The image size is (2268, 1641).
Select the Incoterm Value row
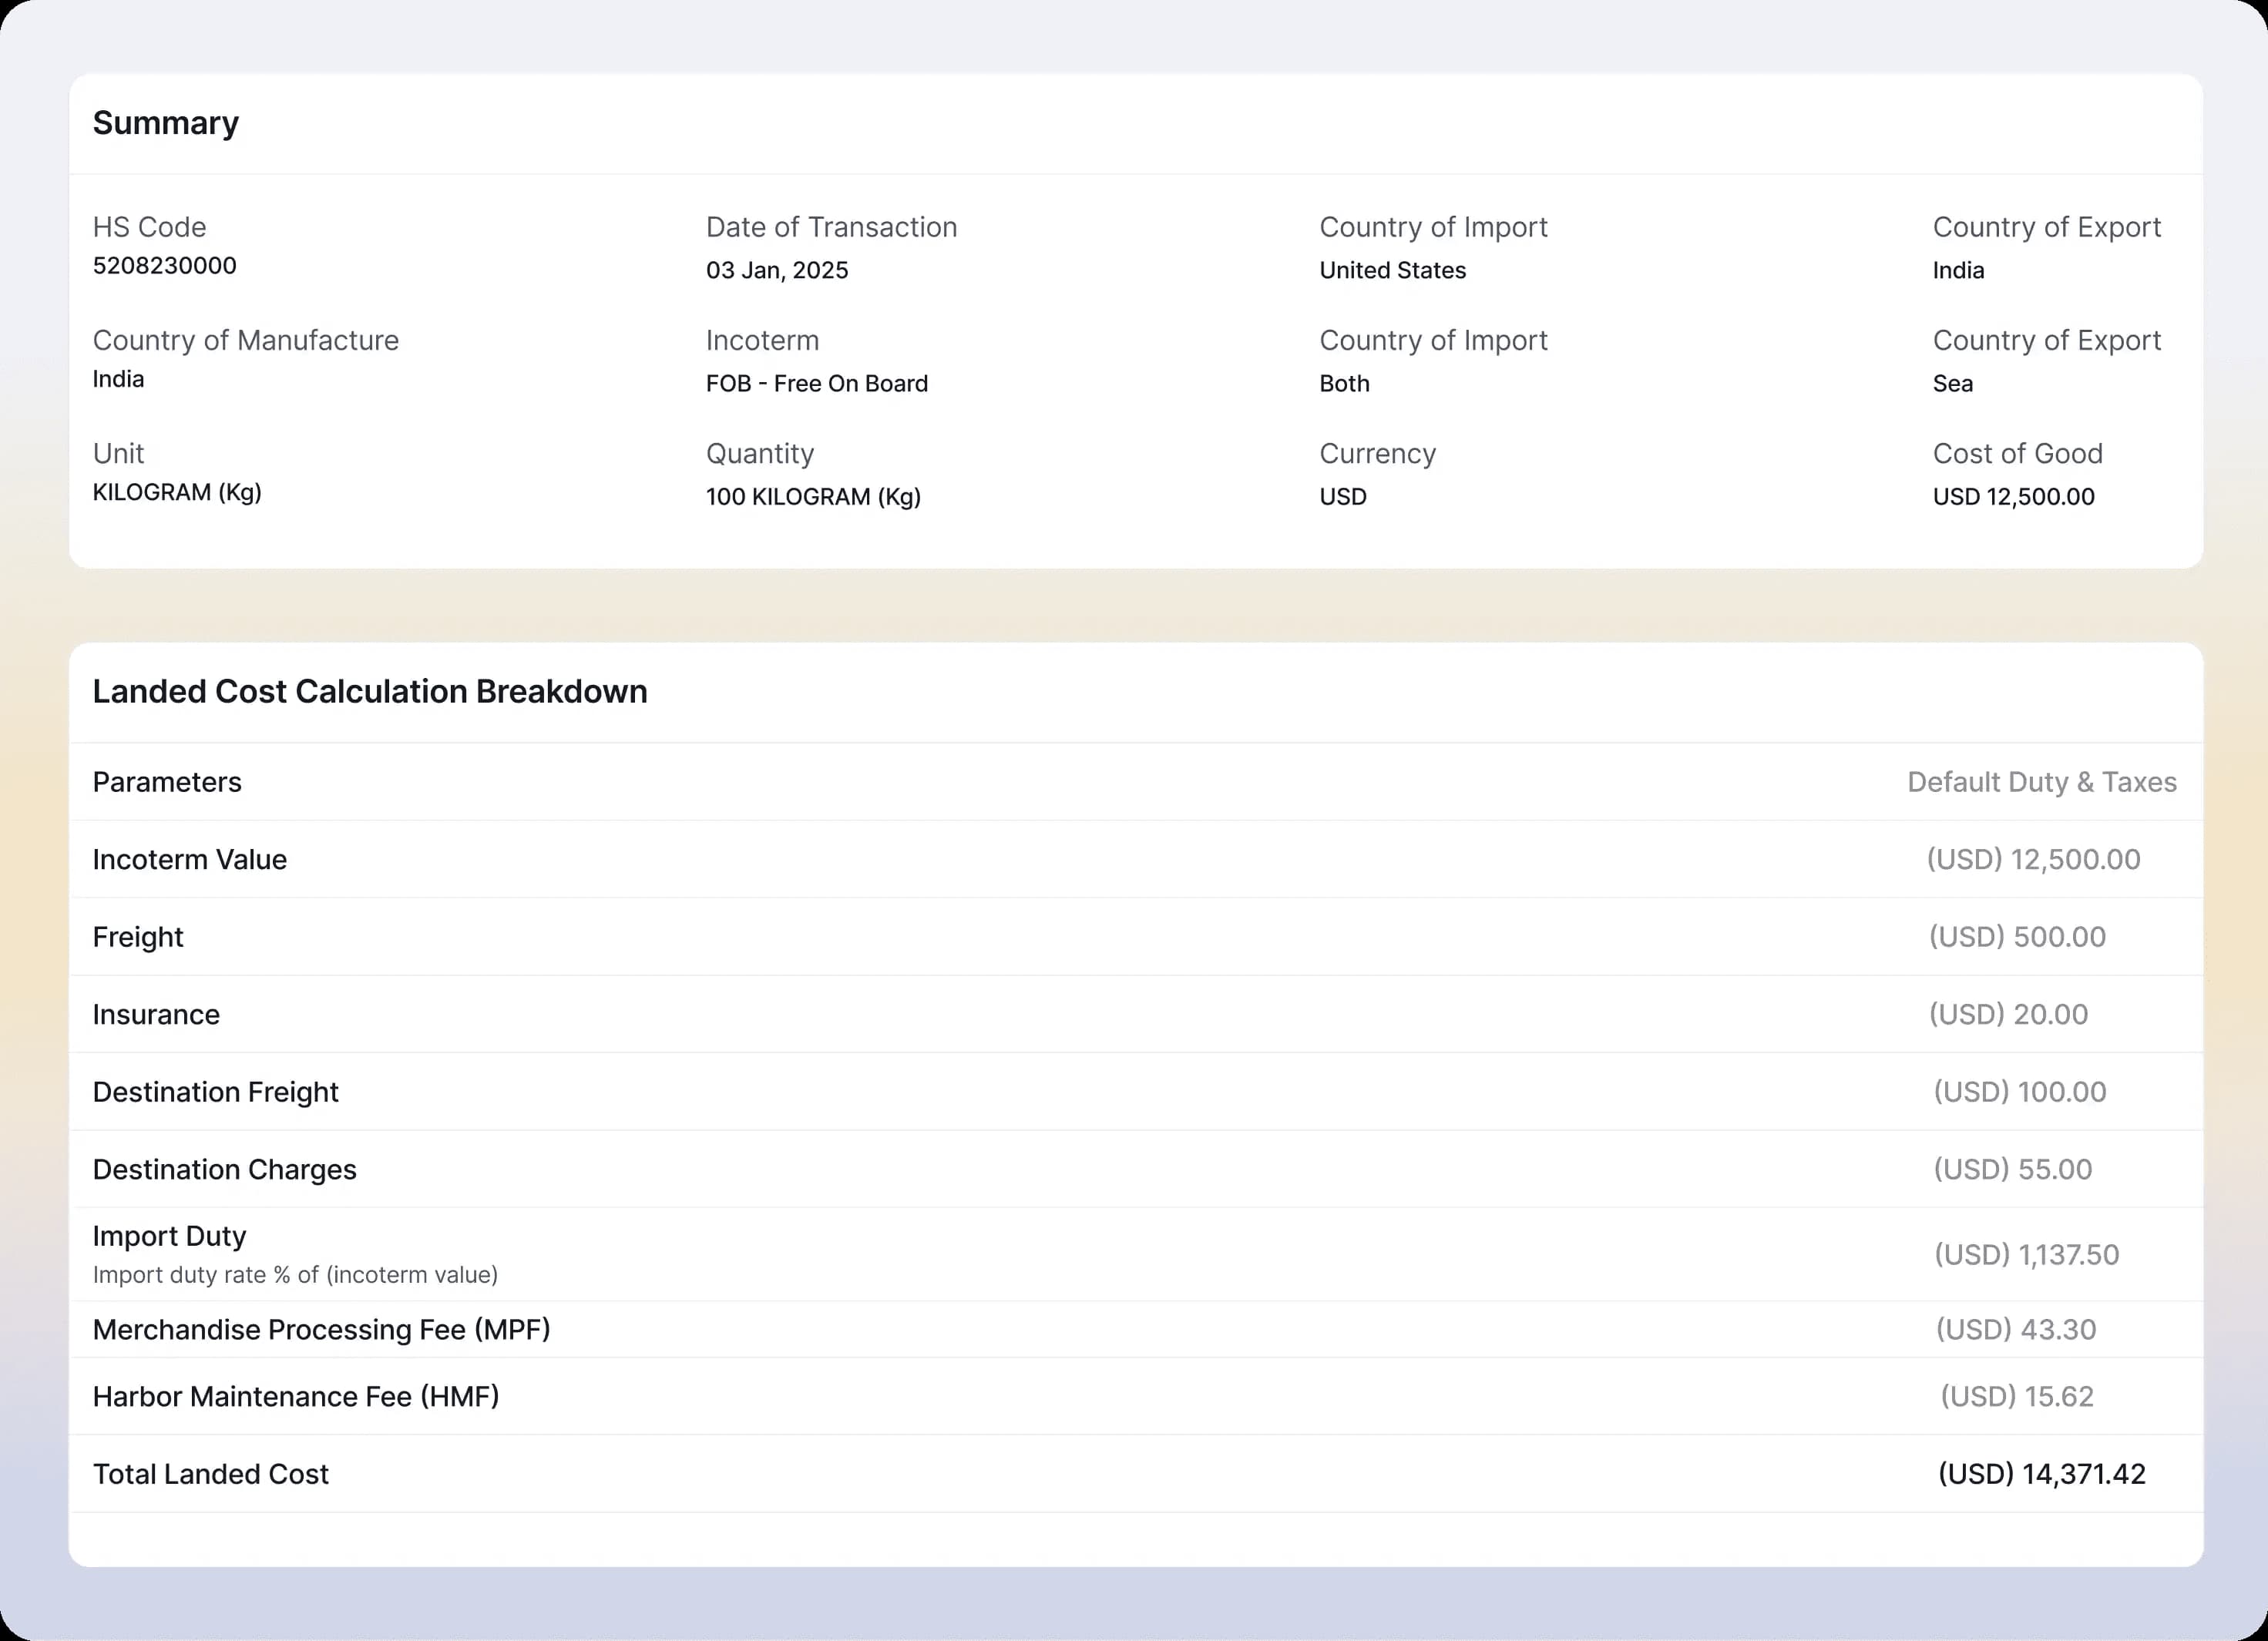[x=190, y=859]
